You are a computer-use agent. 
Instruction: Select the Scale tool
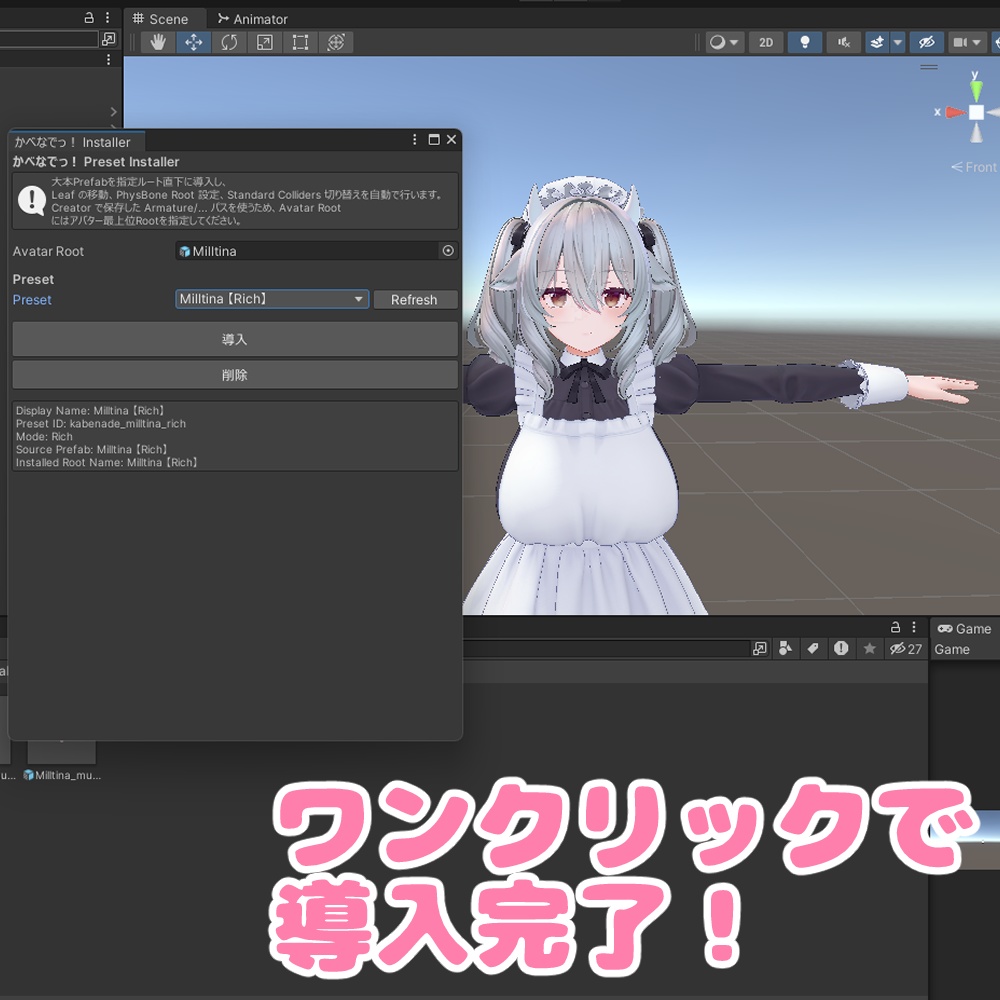coord(264,42)
